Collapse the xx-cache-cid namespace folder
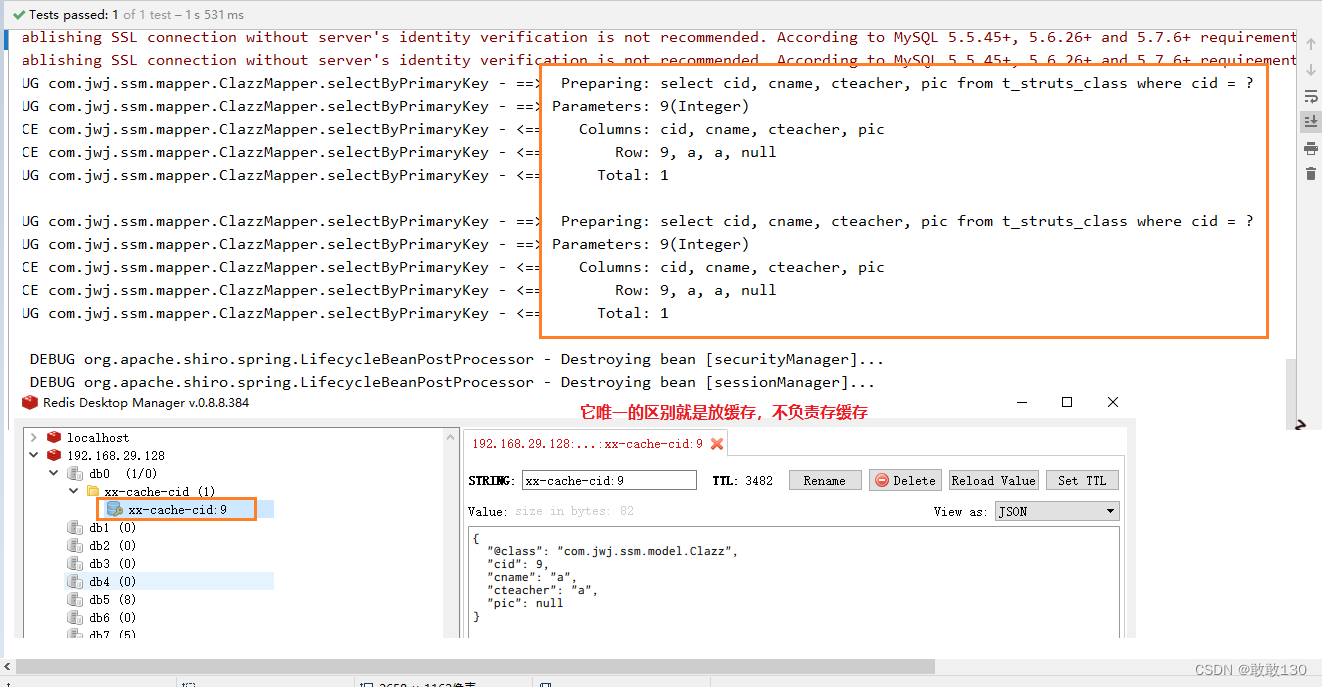Screen dimensions: 1322x687 coord(74,492)
